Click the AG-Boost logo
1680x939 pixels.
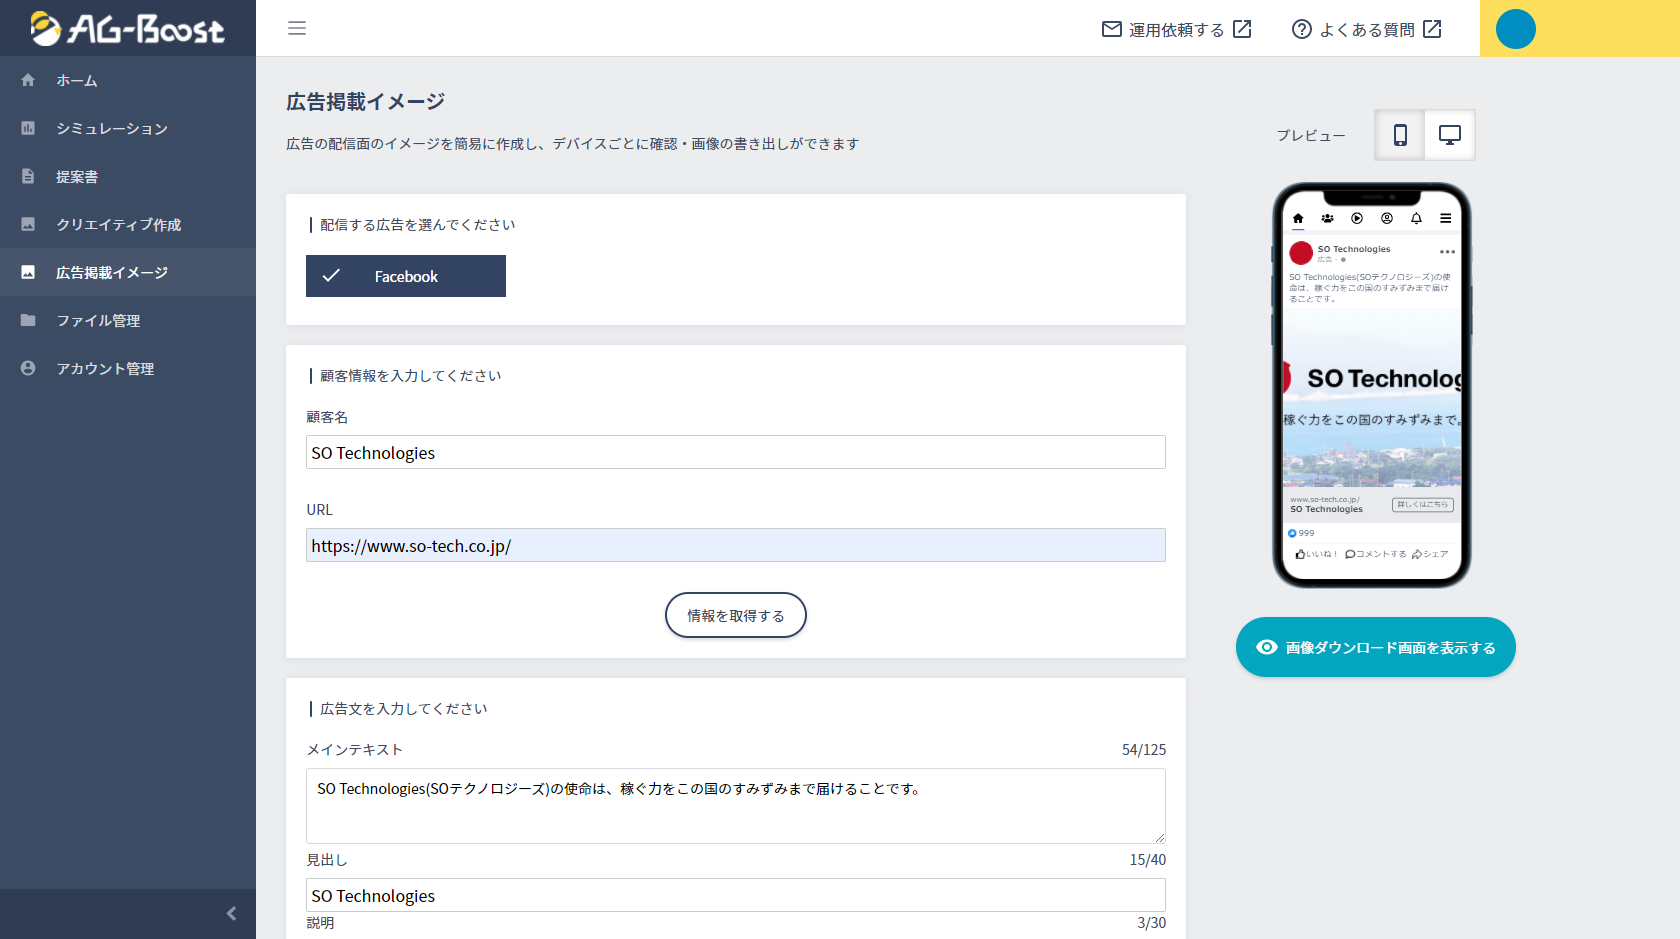[x=127, y=28]
